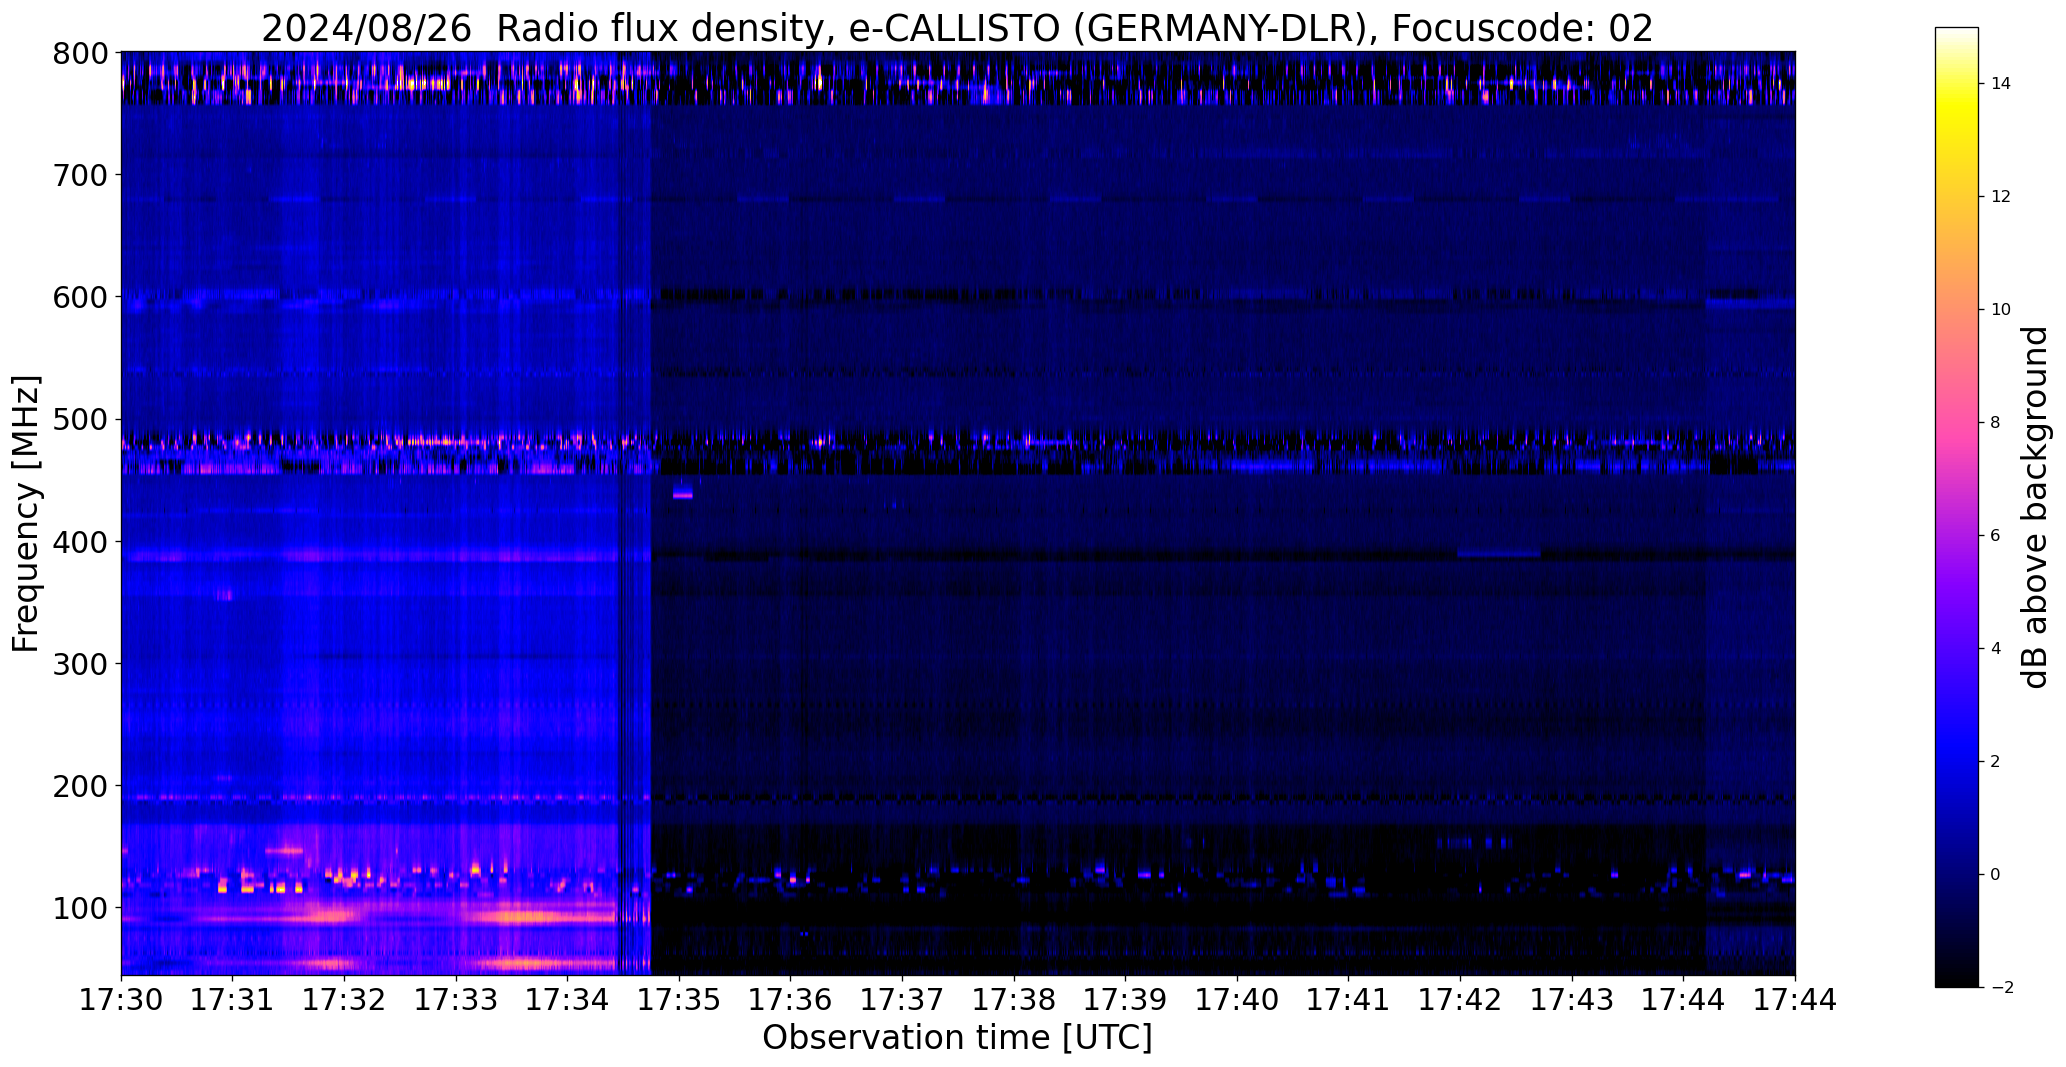Click the colorbar tick label 14
The image size is (2066, 1067).
point(2001,84)
